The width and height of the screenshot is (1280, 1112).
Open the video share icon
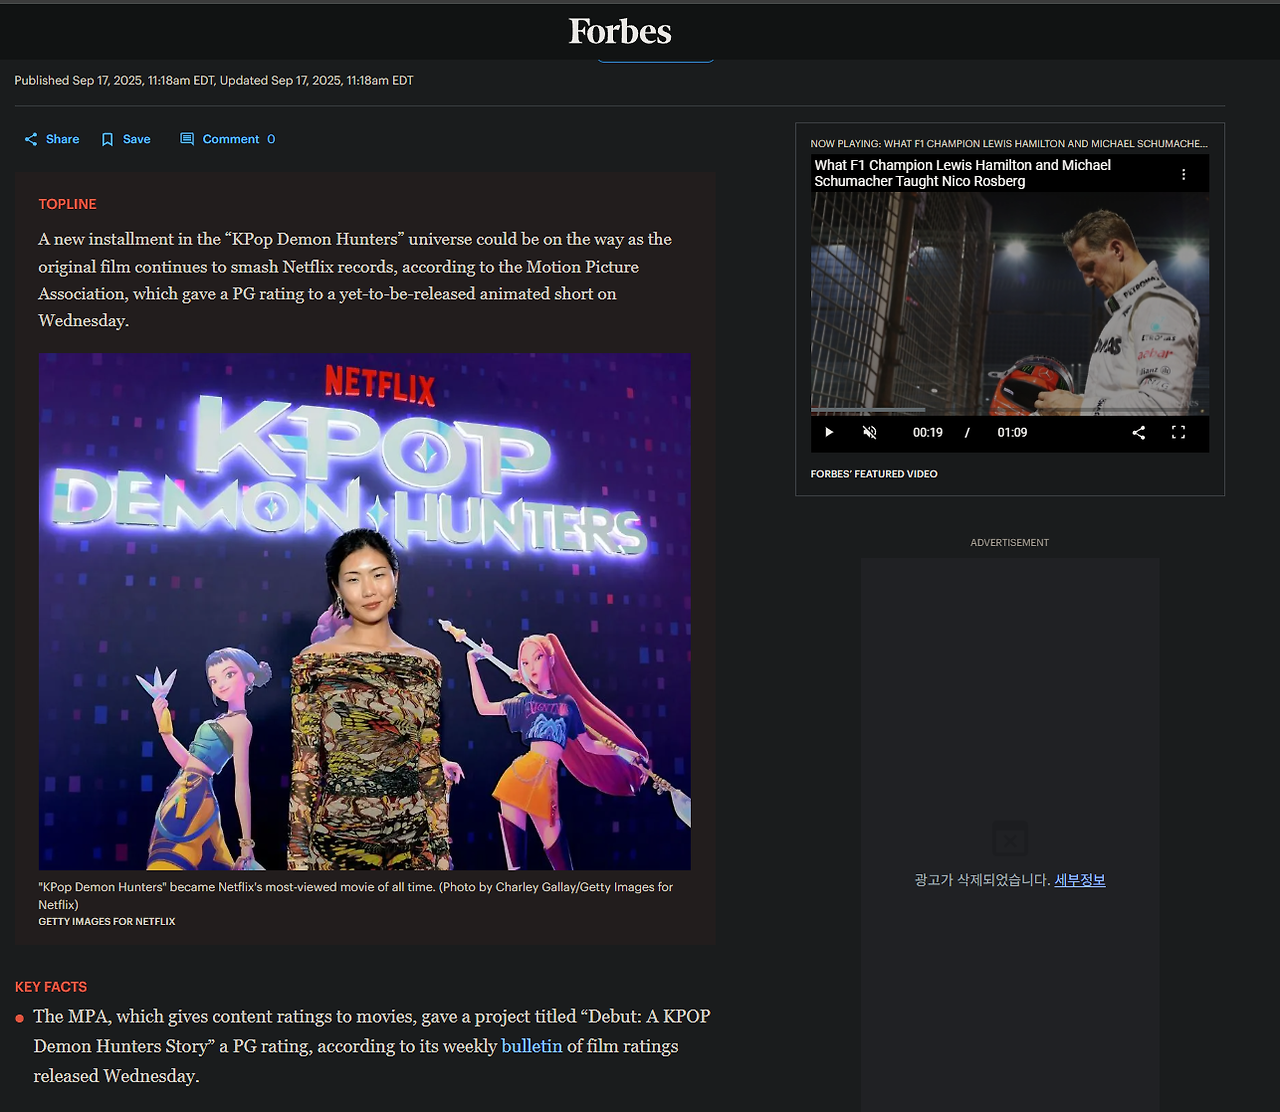click(x=1139, y=432)
